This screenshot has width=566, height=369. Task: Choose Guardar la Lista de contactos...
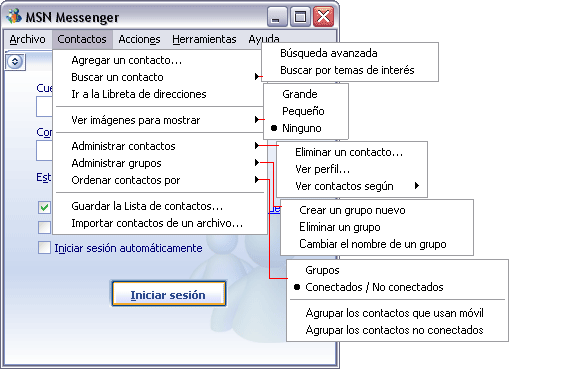[160, 206]
